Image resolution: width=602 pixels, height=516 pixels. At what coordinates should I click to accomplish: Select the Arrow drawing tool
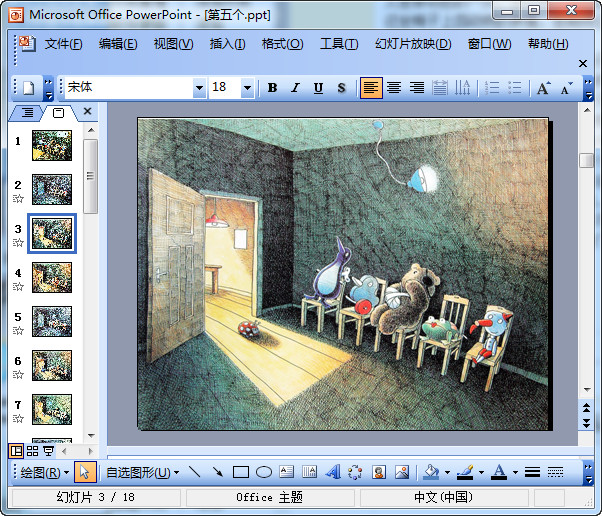[218, 473]
